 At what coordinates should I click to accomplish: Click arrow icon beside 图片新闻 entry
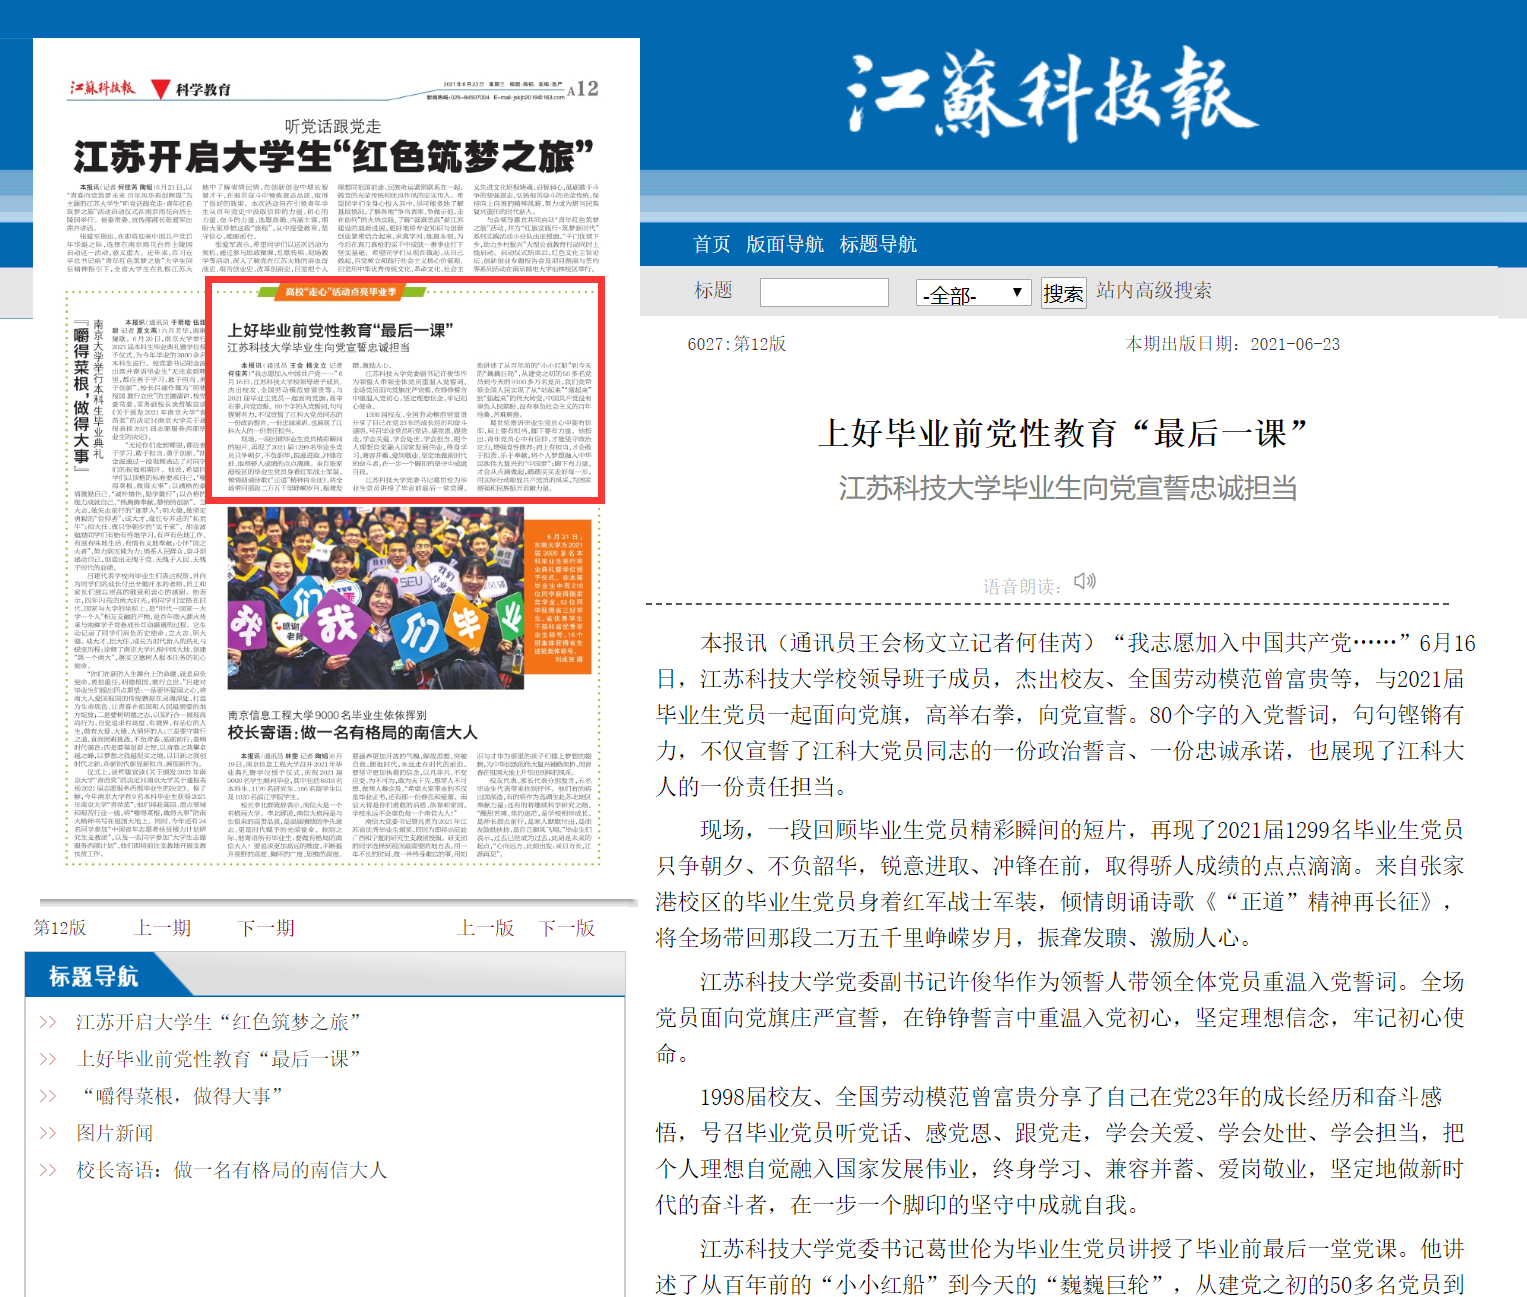[x=47, y=1133]
